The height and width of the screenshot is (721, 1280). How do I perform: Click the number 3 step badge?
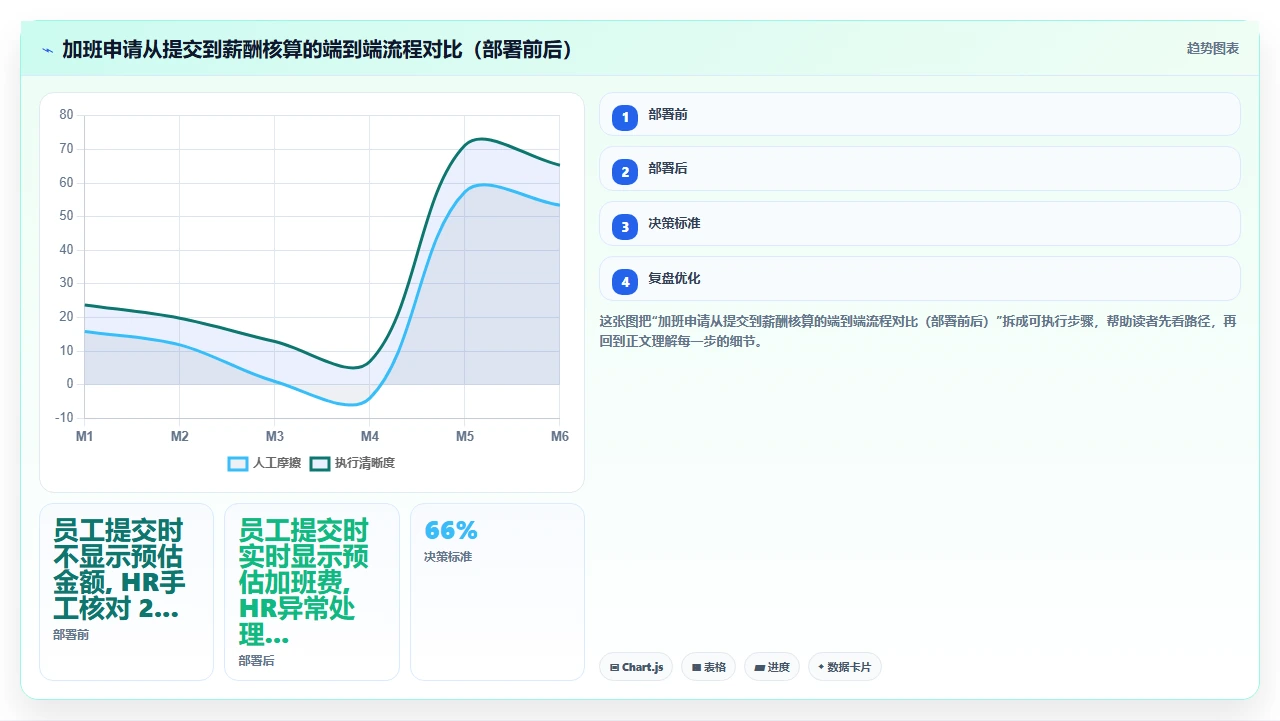[625, 227]
